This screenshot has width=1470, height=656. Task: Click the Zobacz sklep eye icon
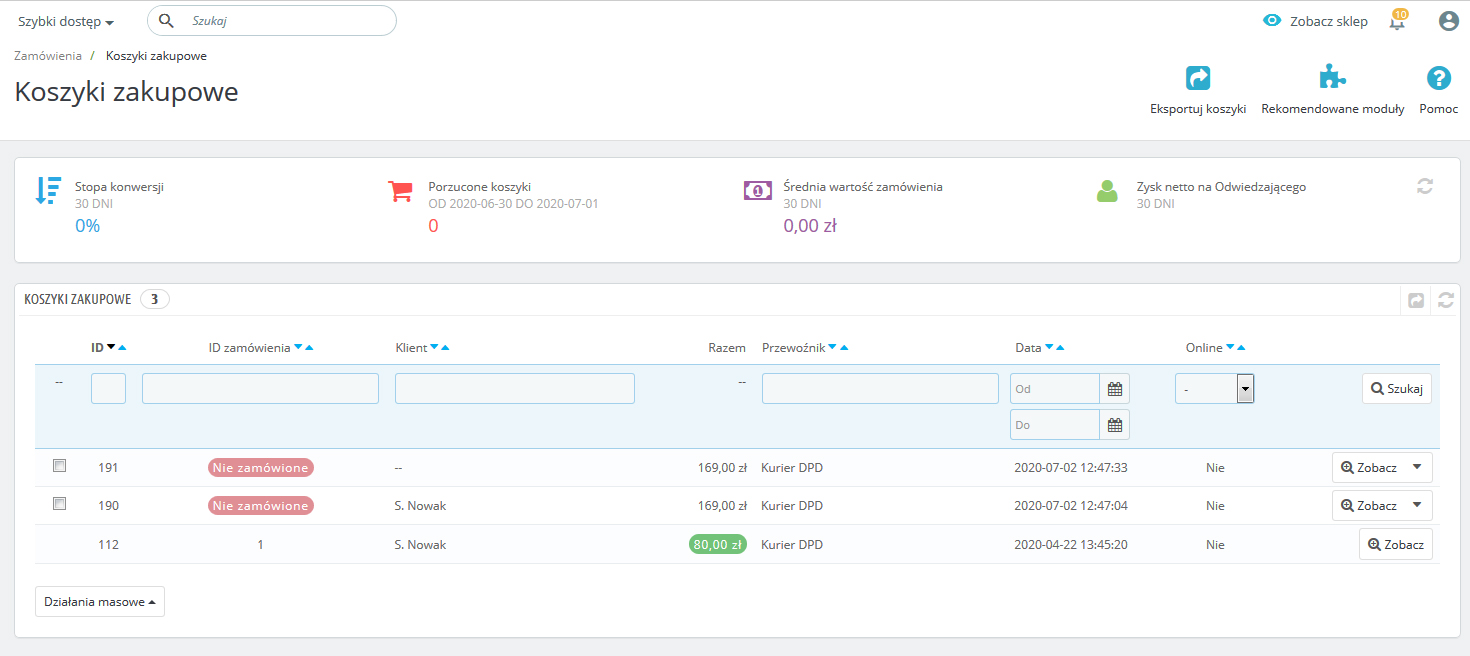pyautogui.click(x=1272, y=21)
